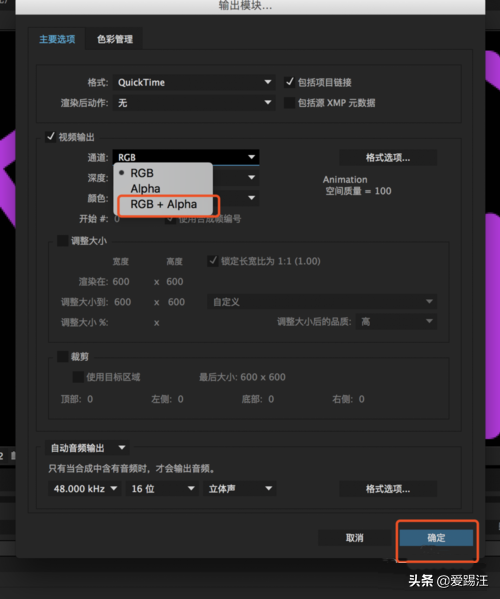Open the 16 位 bit depth dropdown

pos(162,489)
